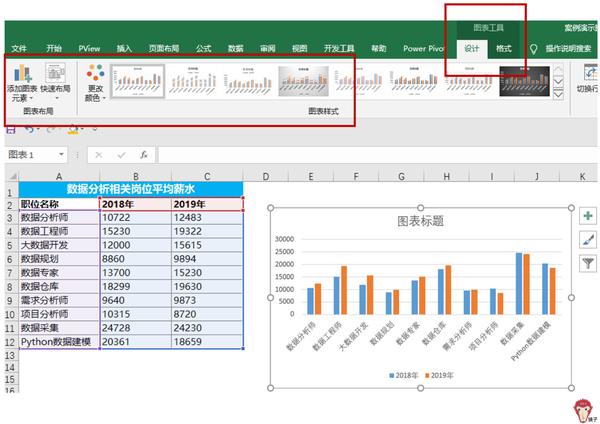Switch to the 审阅 (Review) tab
The height and width of the screenshot is (424, 600).
[268, 49]
